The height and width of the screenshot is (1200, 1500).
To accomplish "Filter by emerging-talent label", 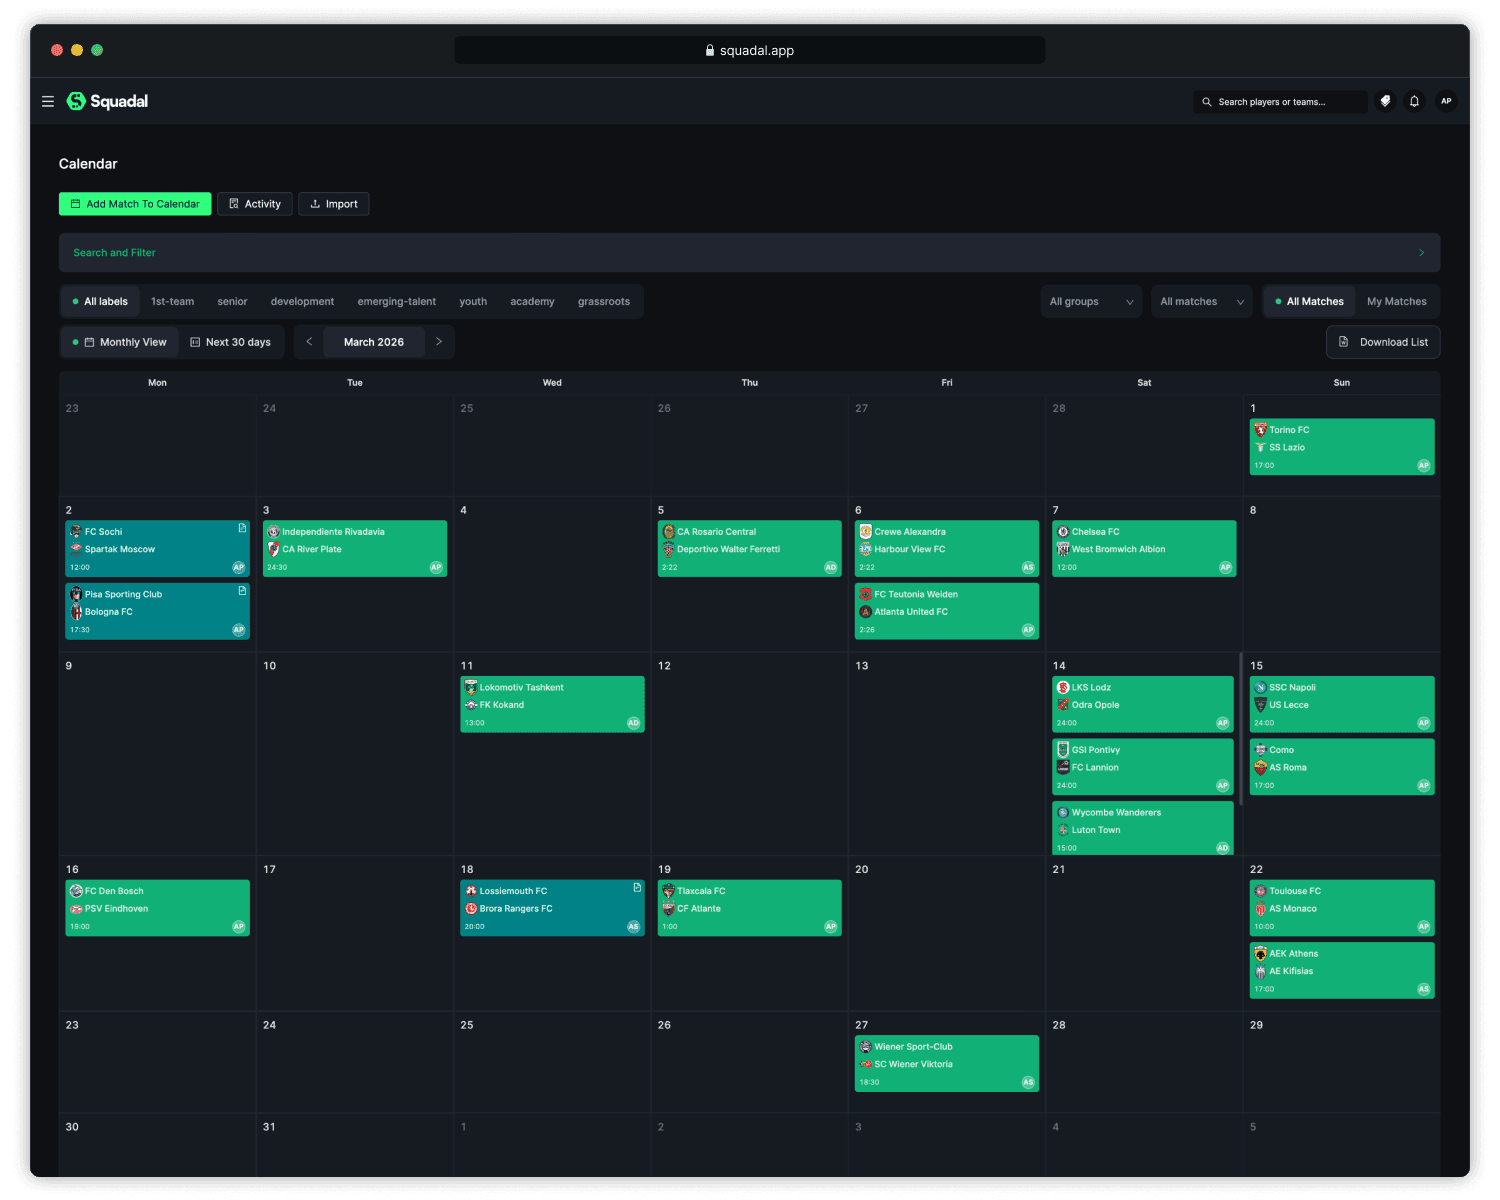I will click(397, 301).
